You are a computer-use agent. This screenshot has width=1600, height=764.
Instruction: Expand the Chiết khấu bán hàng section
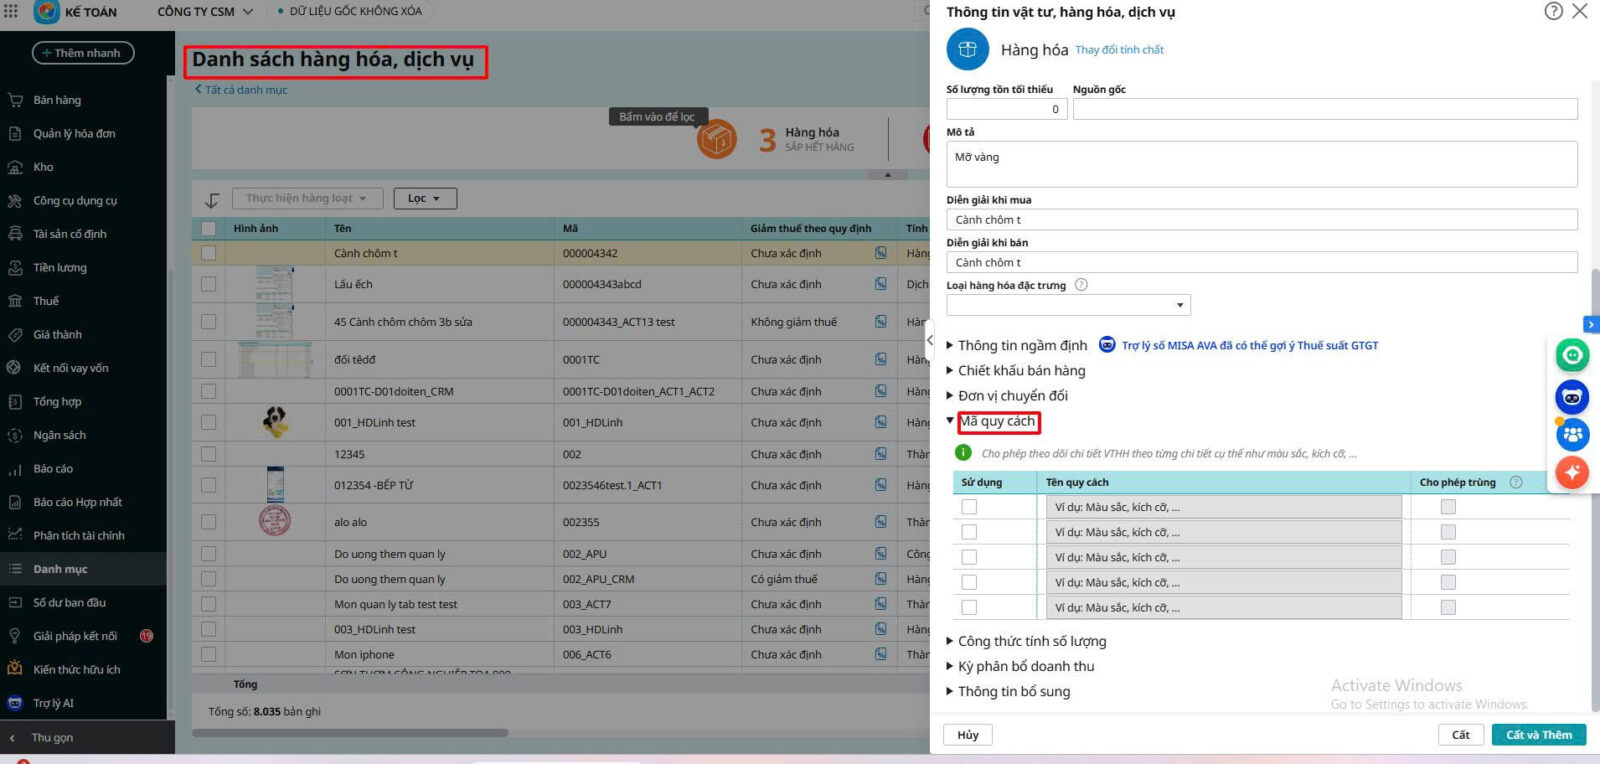[x=1020, y=371]
